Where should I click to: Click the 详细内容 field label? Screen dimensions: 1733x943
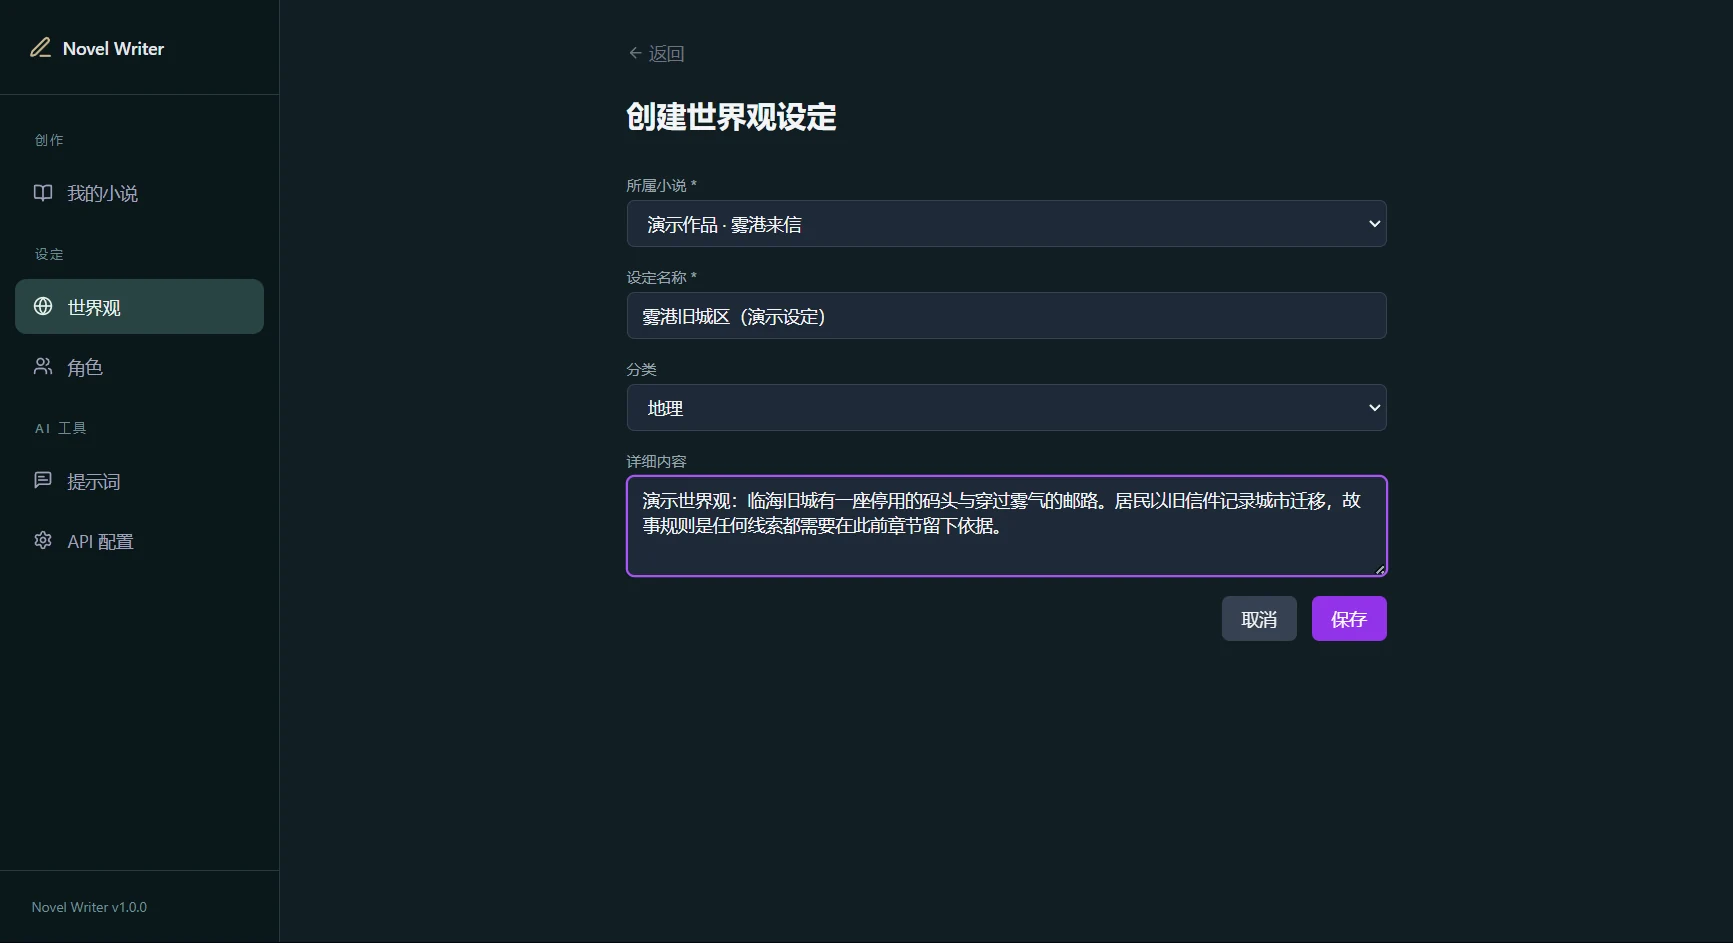click(656, 461)
